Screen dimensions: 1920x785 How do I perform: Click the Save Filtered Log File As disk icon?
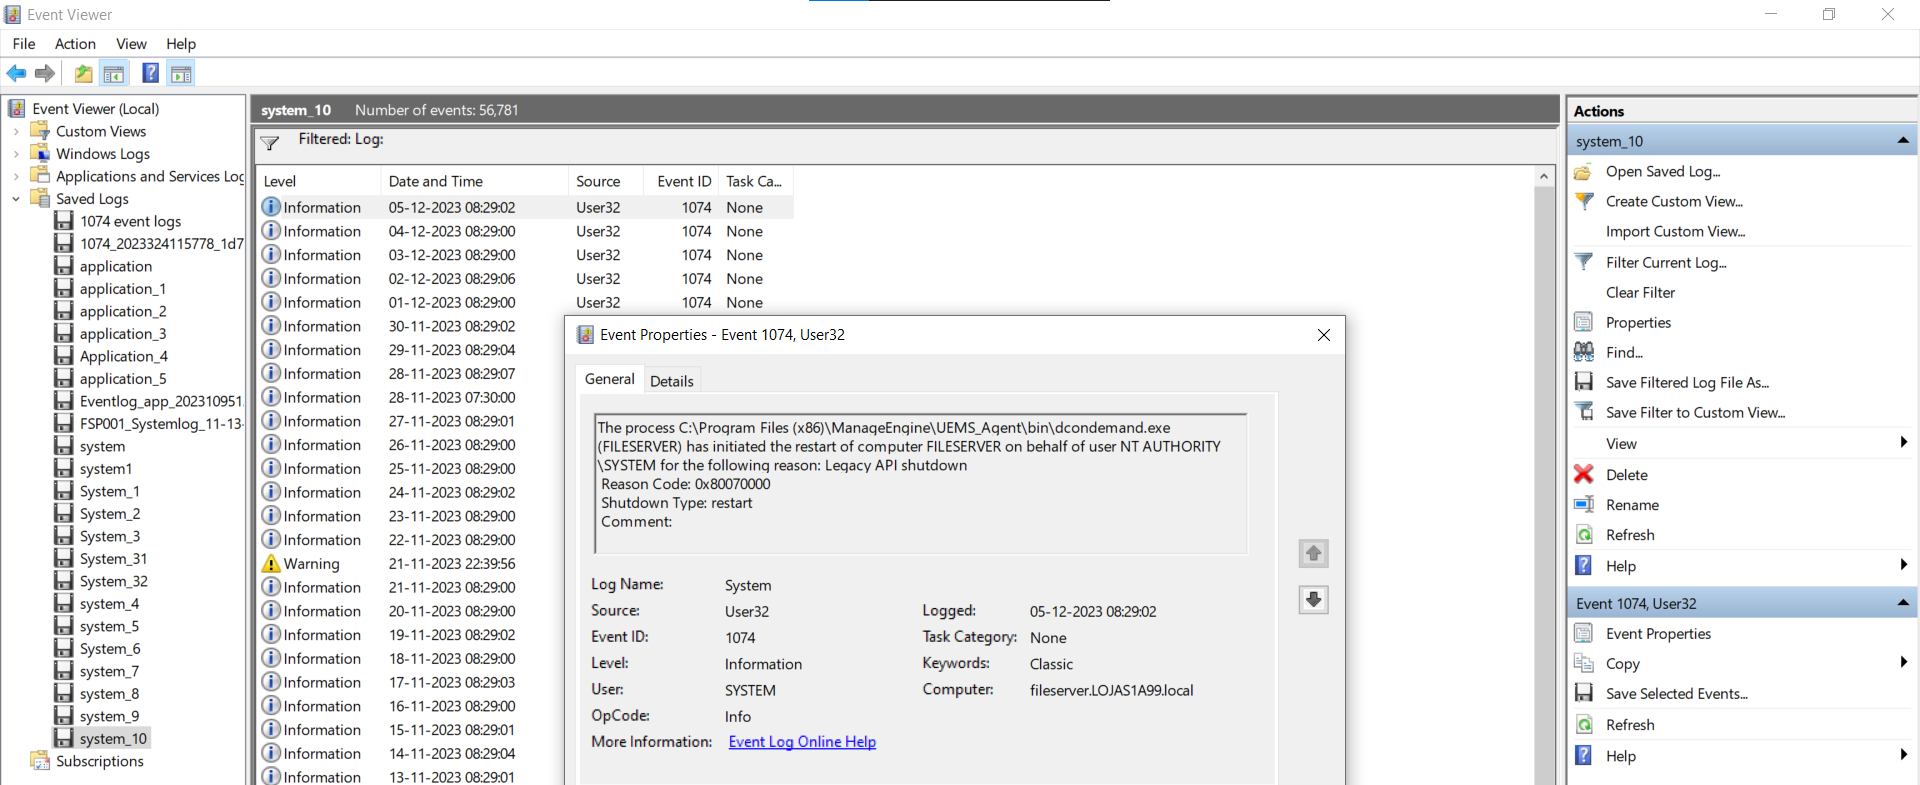pos(1584,382)
